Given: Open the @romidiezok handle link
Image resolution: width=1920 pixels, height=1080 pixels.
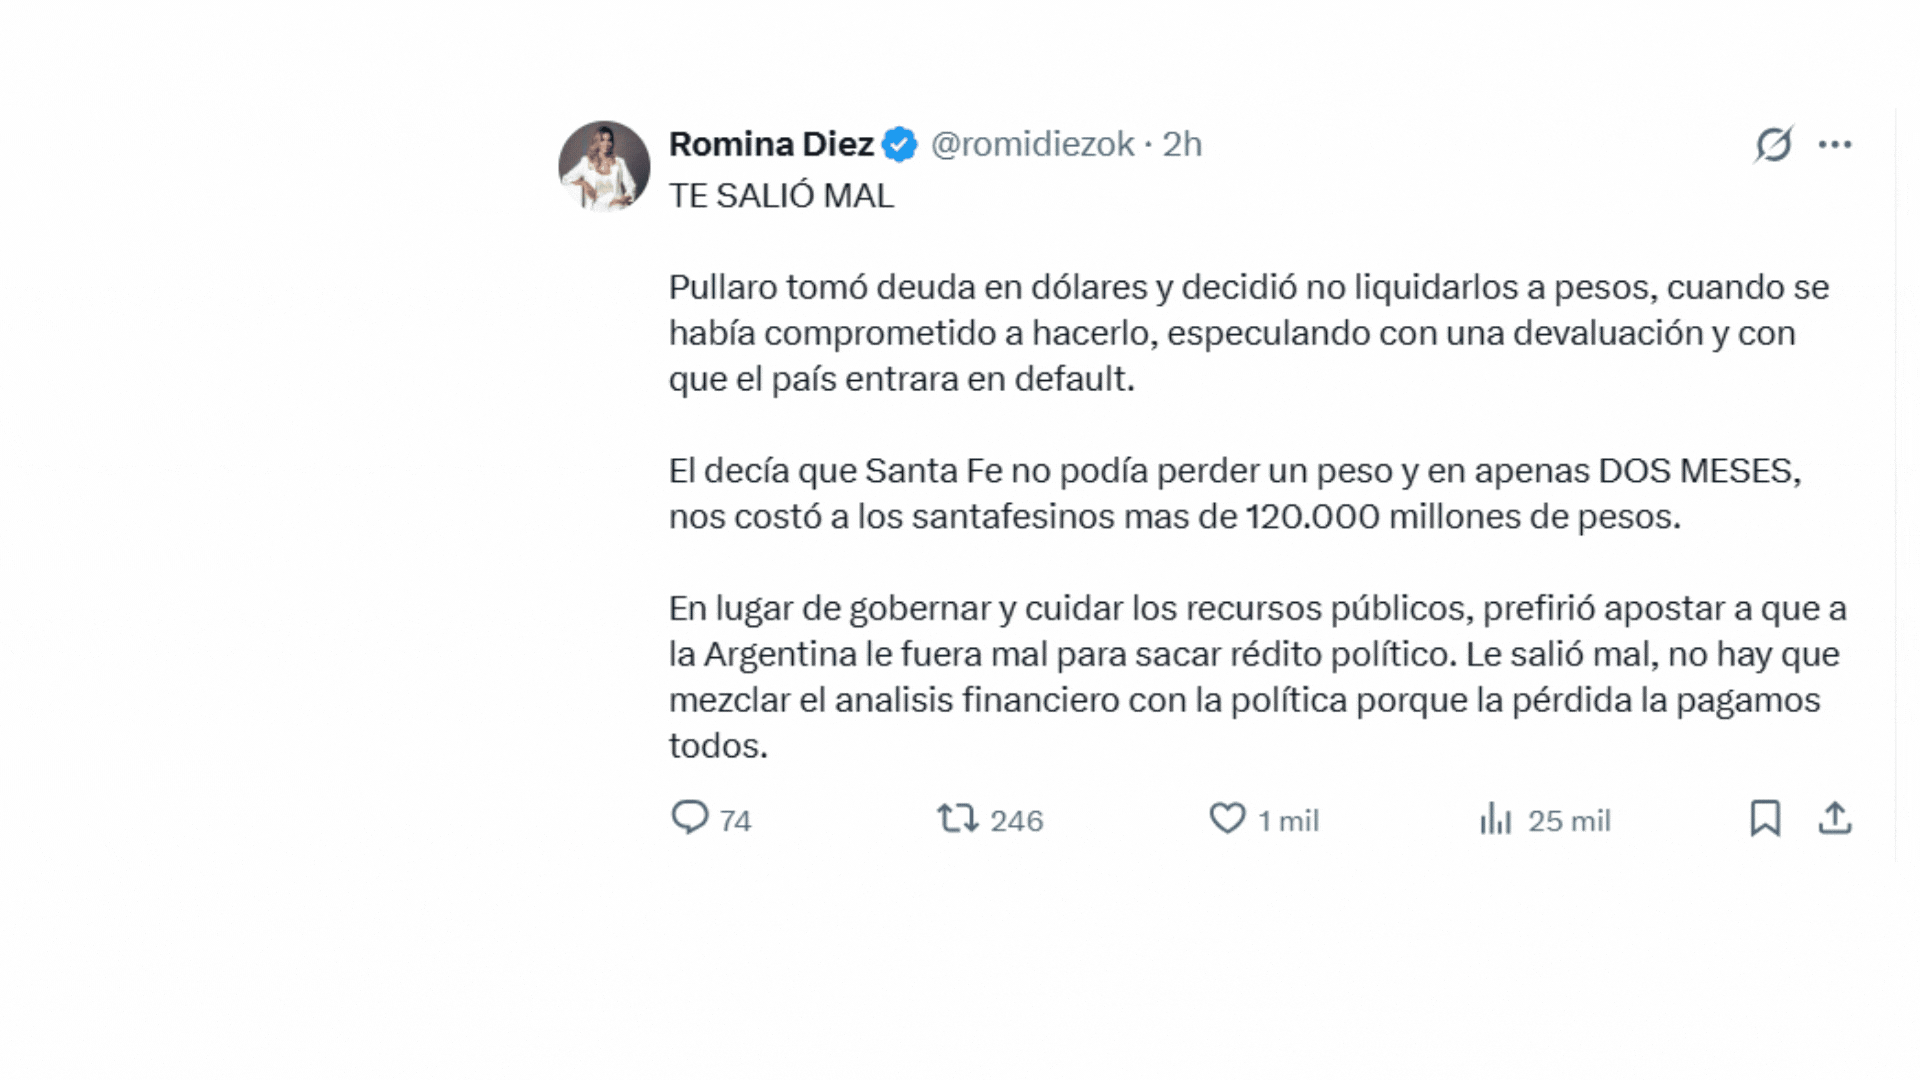Looking at the screenshot, I should click(1032, 144).
